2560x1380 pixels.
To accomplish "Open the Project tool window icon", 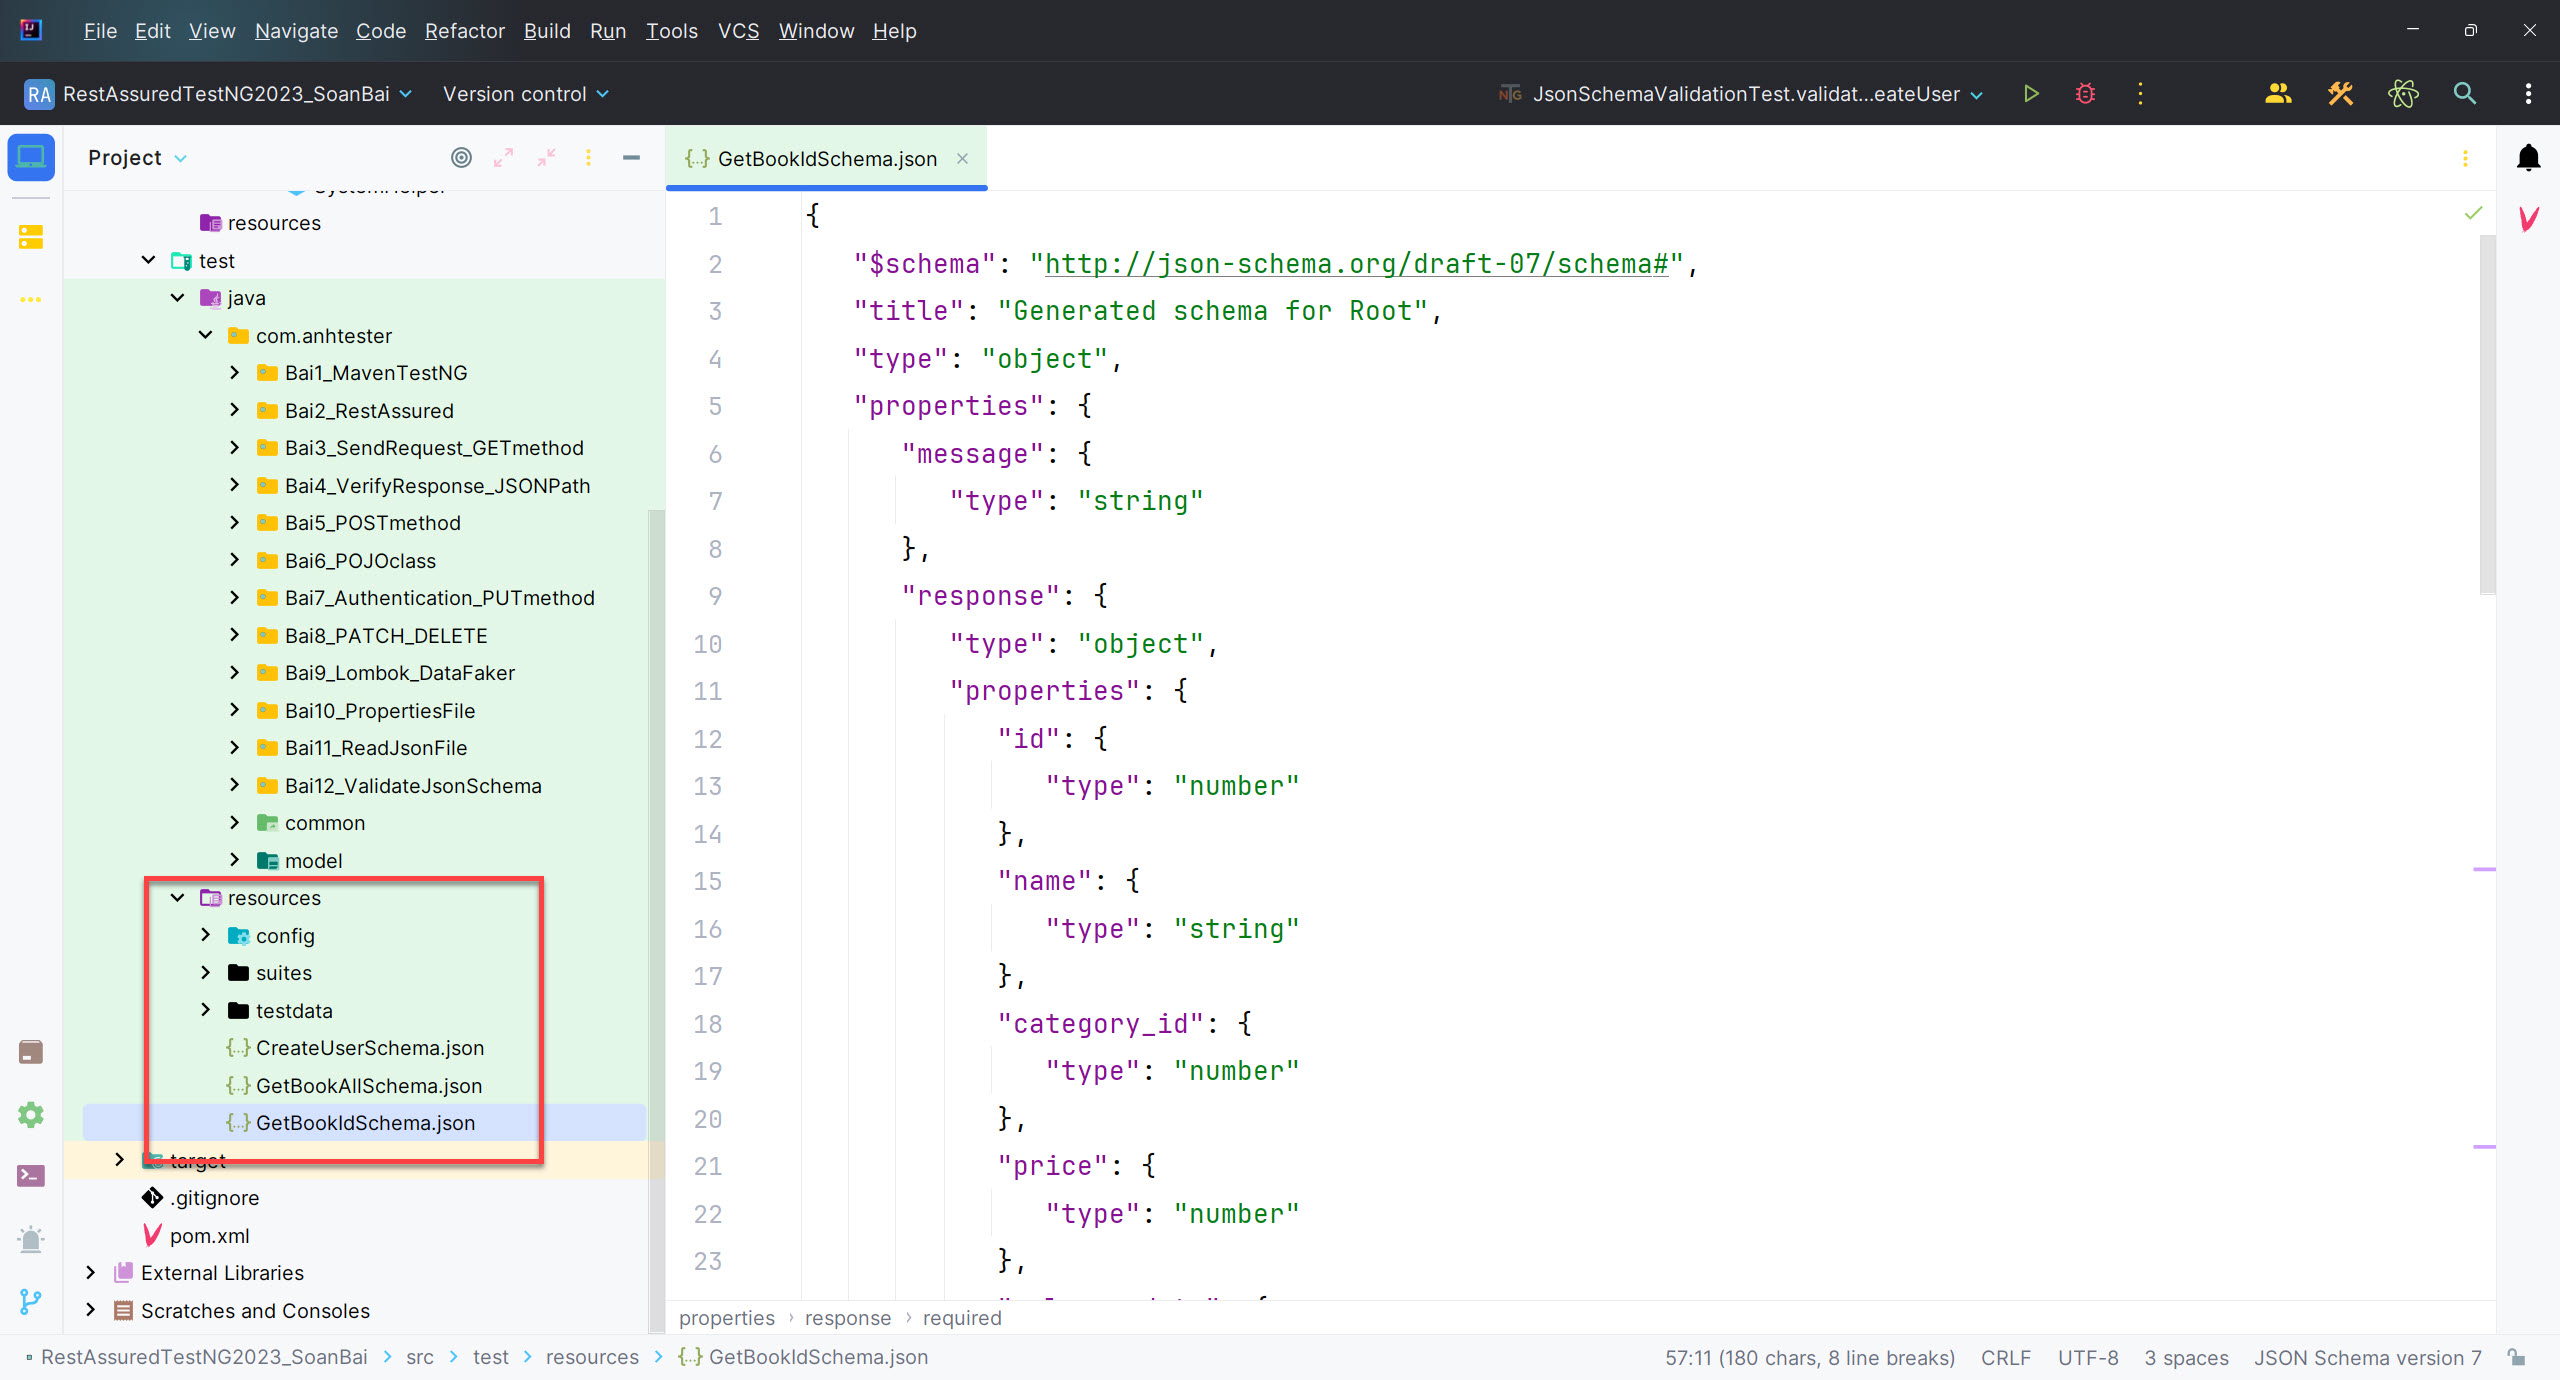I will 31,157.
